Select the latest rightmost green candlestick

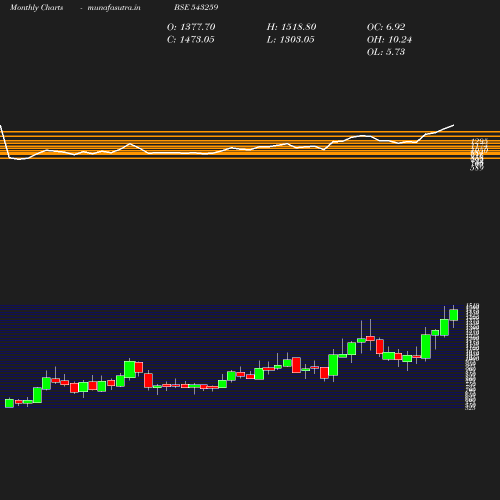(x=453, y=315)
